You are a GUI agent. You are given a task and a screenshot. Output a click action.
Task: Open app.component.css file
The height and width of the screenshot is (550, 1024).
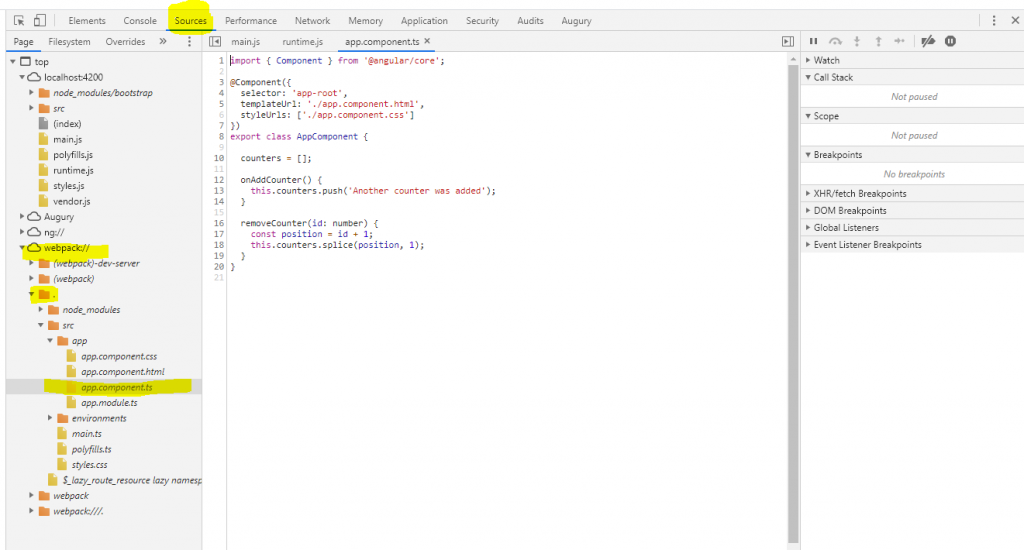tap(119, 356)
